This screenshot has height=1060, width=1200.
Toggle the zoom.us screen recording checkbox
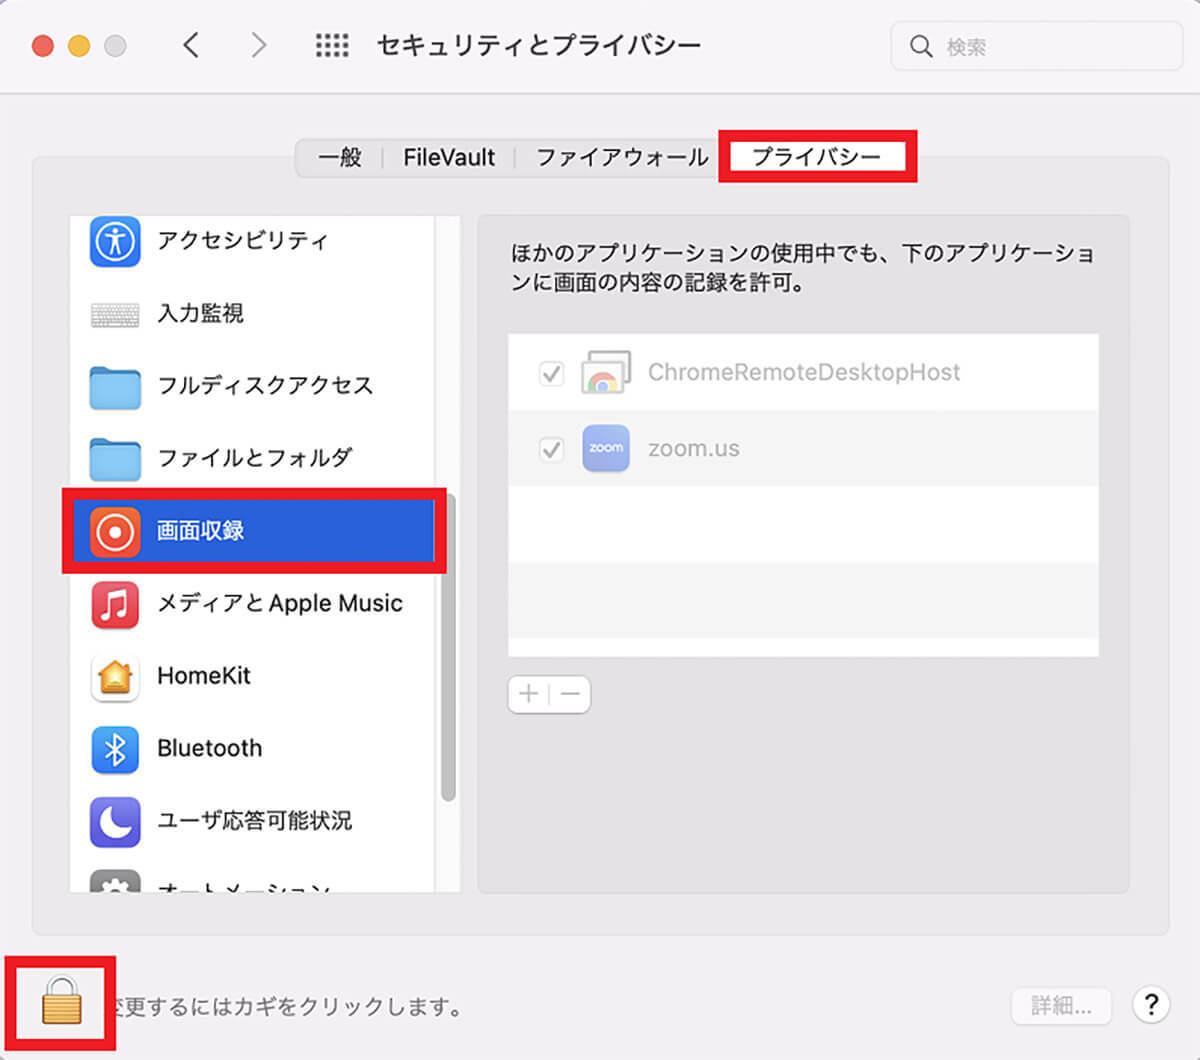click(551, 449)
